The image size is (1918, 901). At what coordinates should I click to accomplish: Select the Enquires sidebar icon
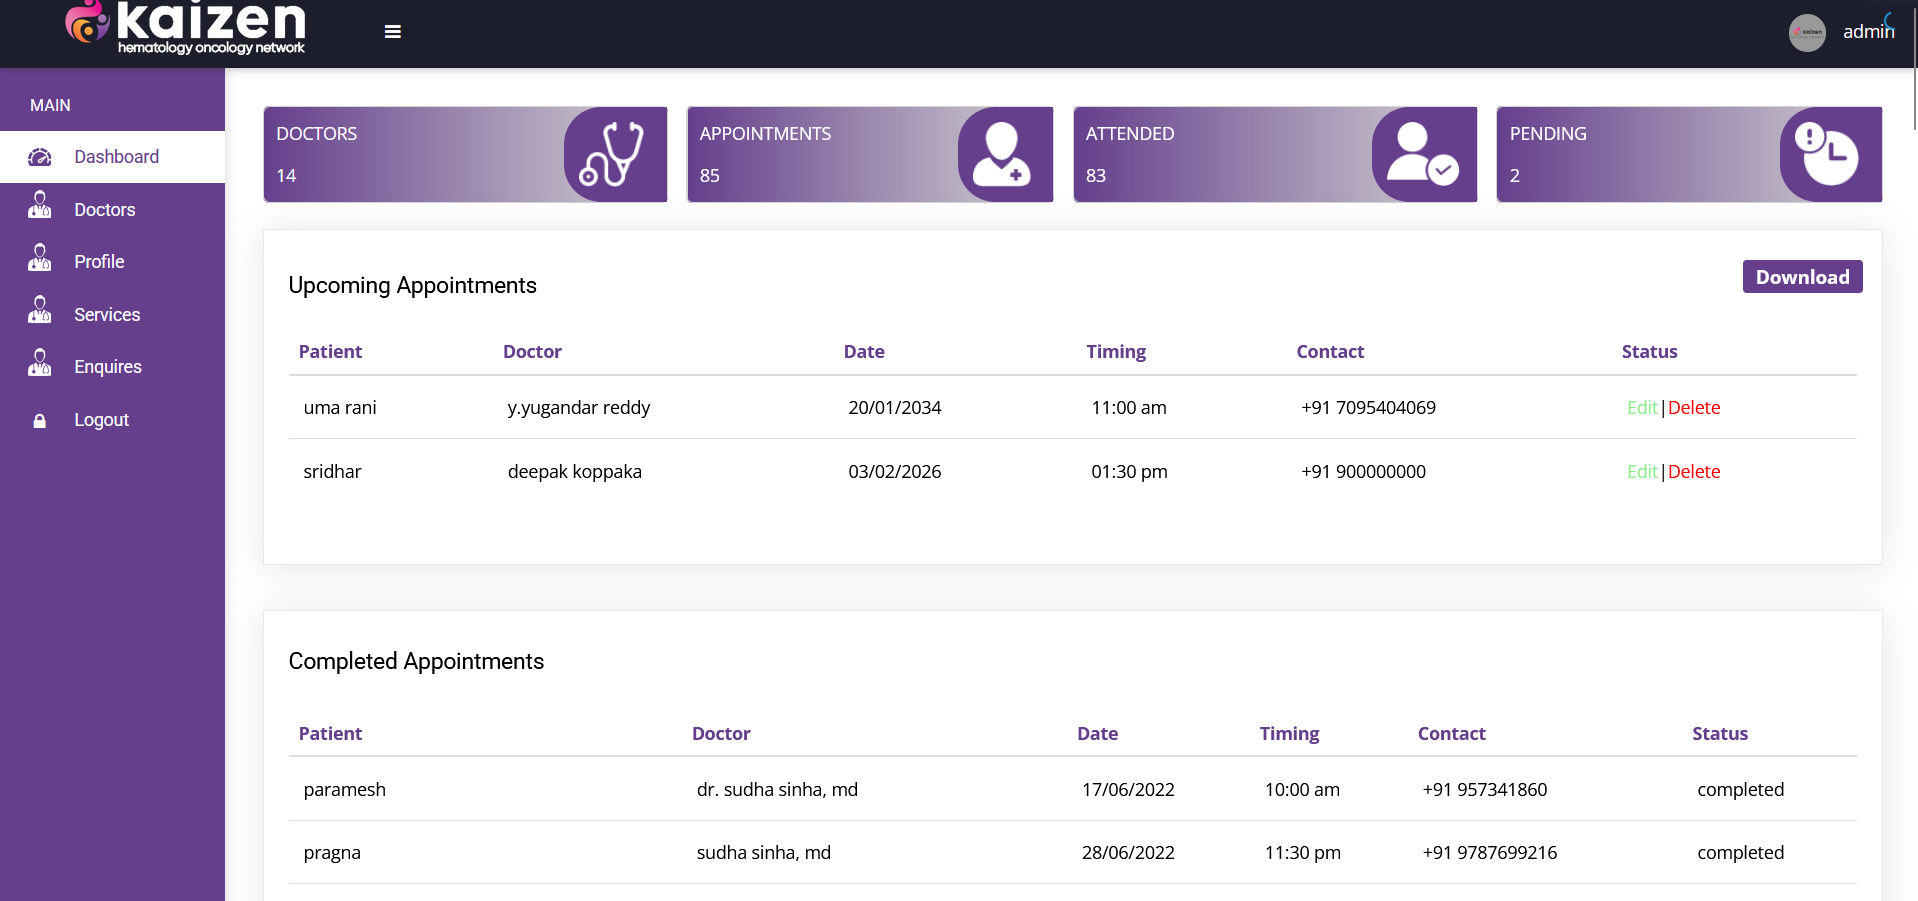point(40,365)
